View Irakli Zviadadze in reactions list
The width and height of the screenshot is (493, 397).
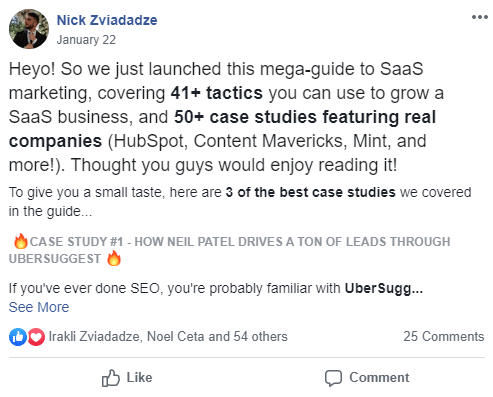(x=94, y=337)
